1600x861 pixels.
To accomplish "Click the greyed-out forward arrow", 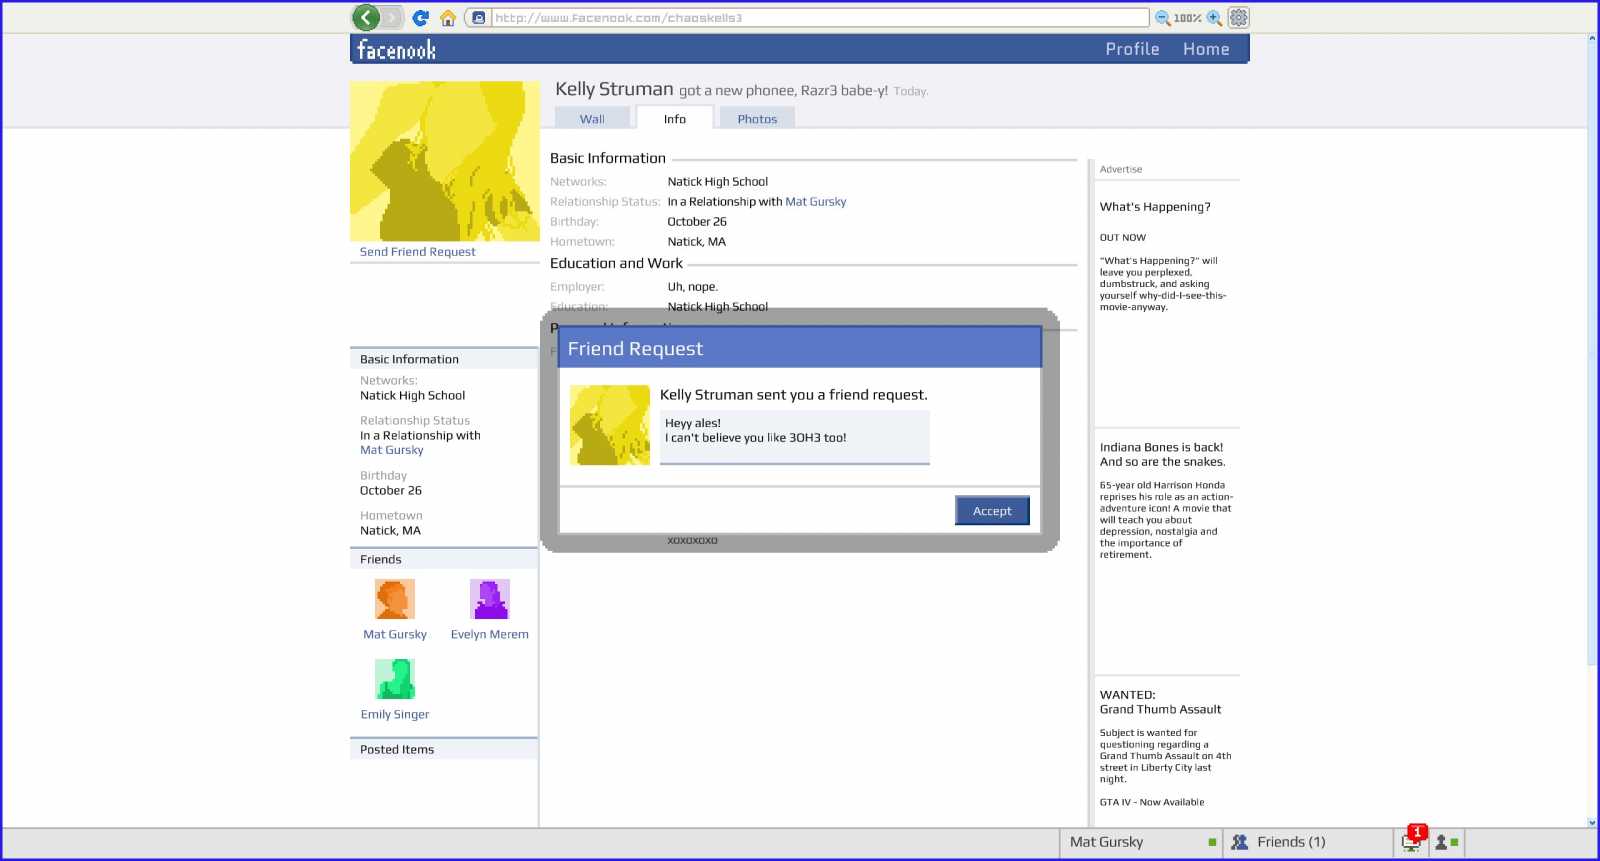I will pos(392,17).
